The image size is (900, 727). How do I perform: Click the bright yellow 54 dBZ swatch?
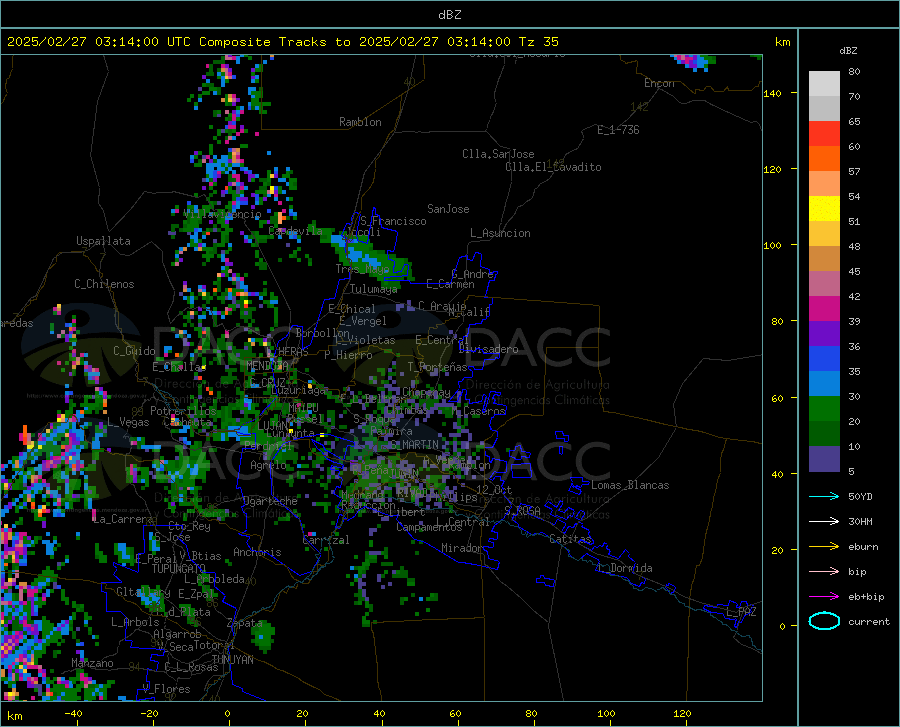coord(824,209)
